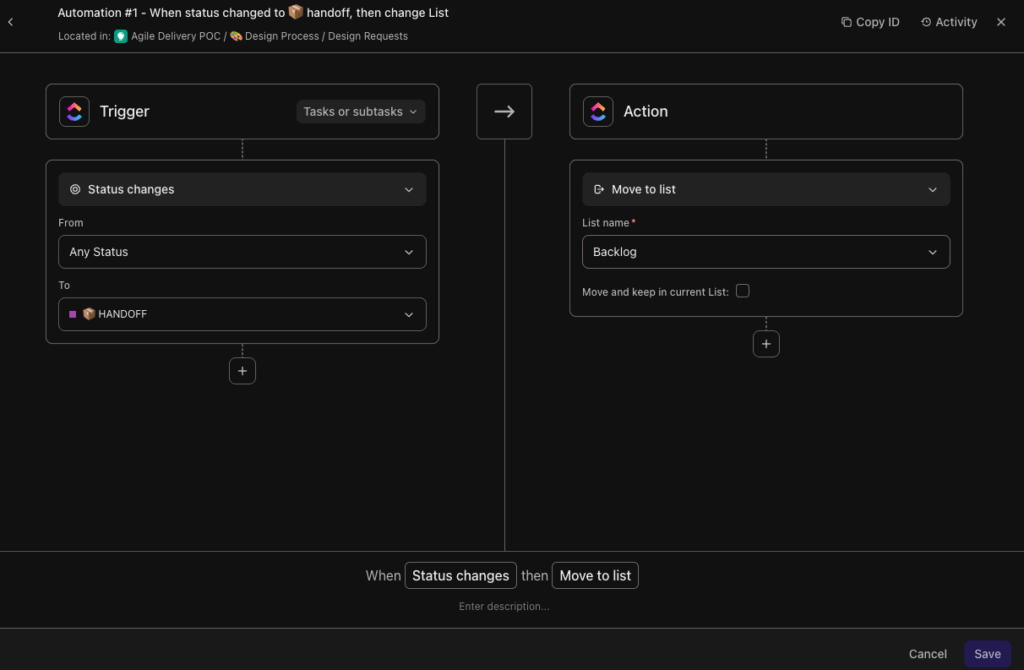Enable Move and keep in current List
This screenshot has height=670, width=1024.
741,290
